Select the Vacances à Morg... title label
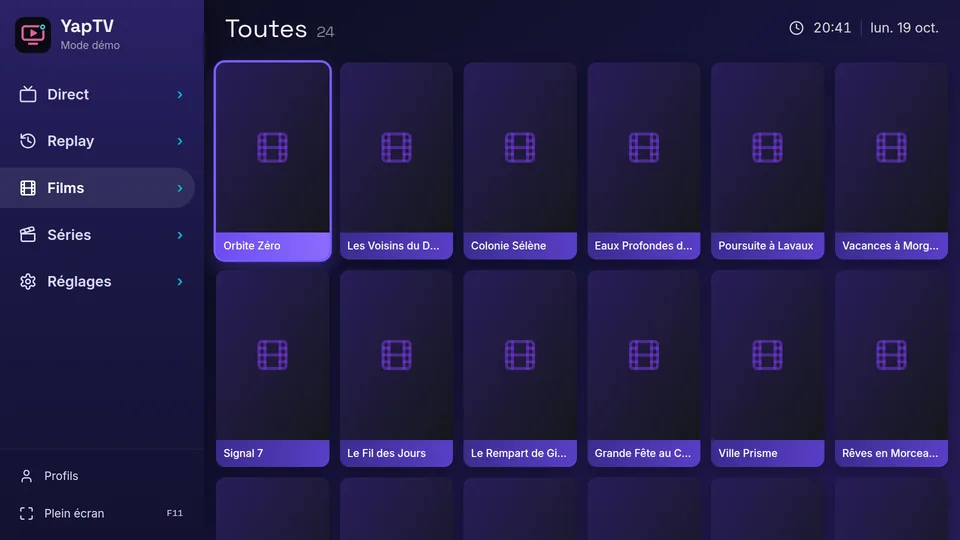 click(x=890, y=246)
